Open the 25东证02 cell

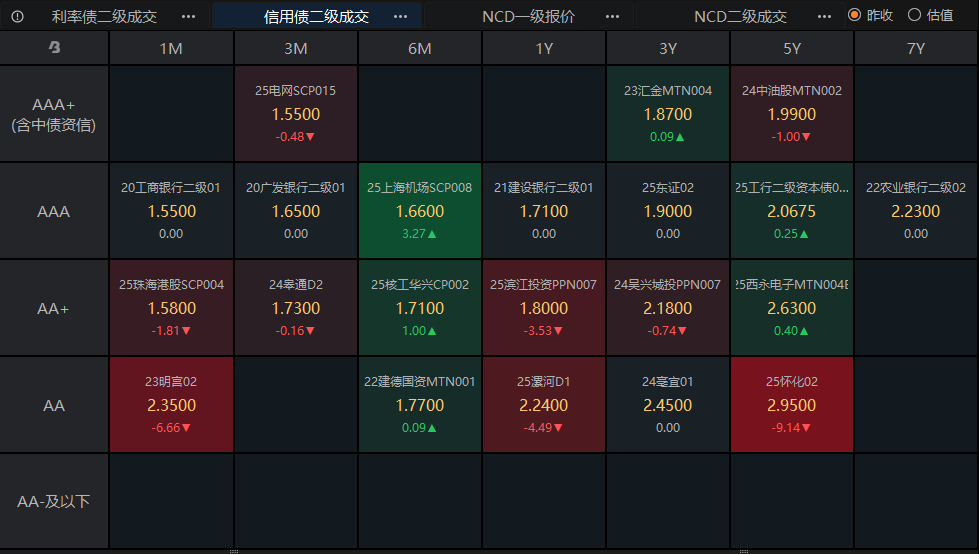click(667, 211)
